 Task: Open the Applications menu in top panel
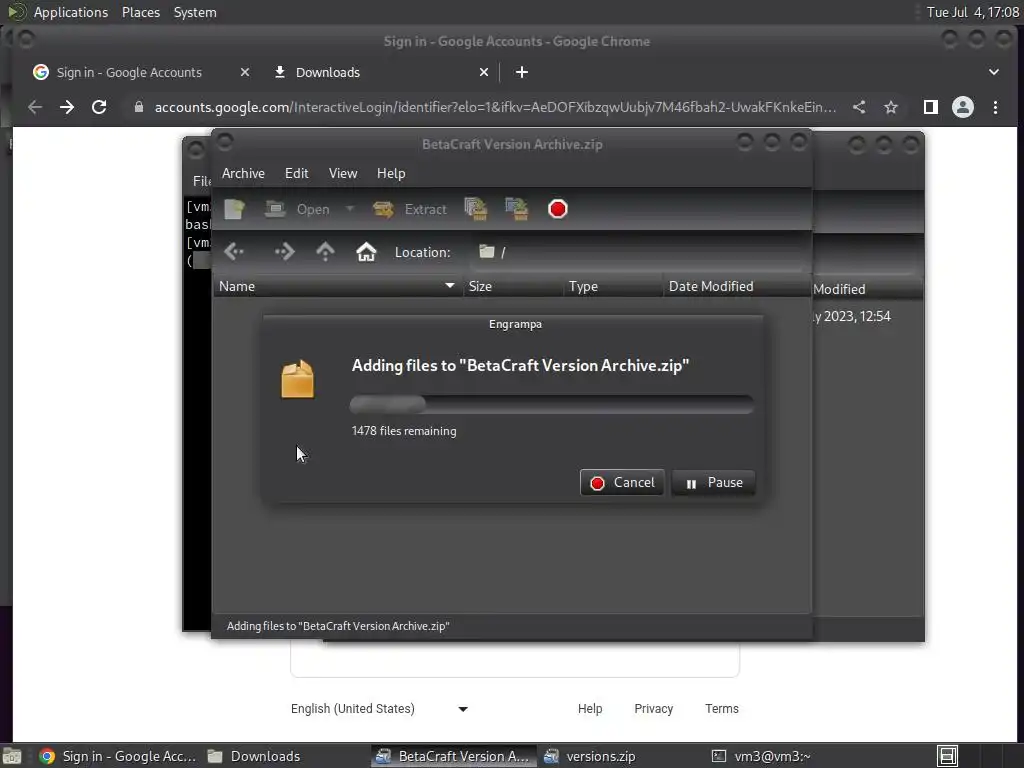[x=71, y=12]
